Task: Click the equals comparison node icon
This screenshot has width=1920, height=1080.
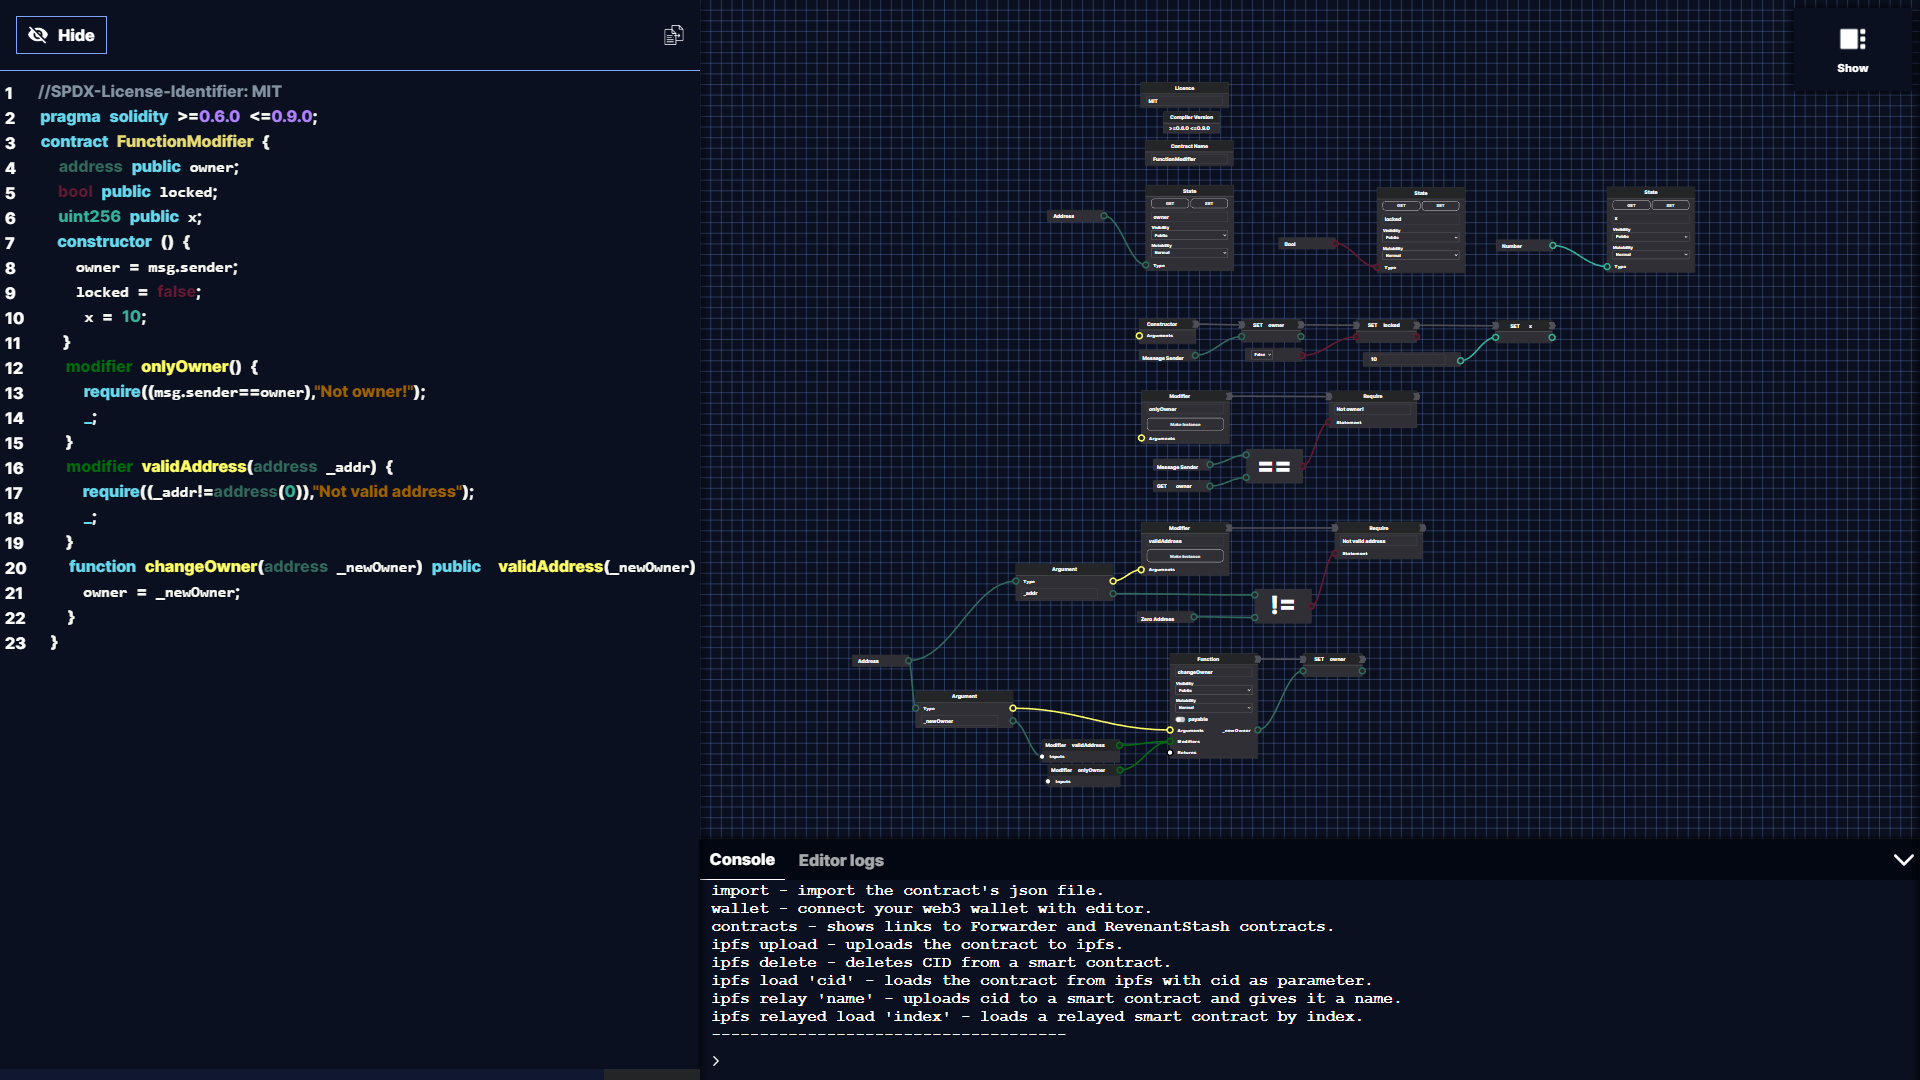Action: 1273,467
